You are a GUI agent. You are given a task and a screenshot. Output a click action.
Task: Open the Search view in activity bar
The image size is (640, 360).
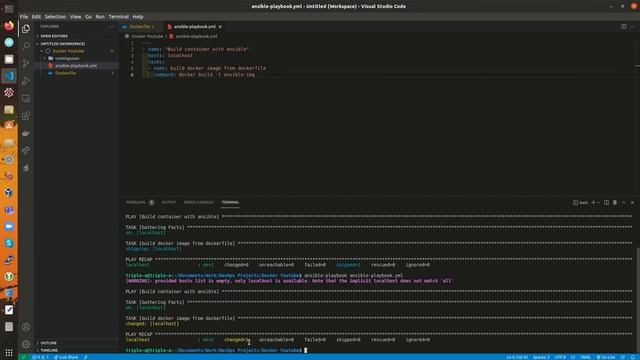pyautogui.click(x=26, y=46)
